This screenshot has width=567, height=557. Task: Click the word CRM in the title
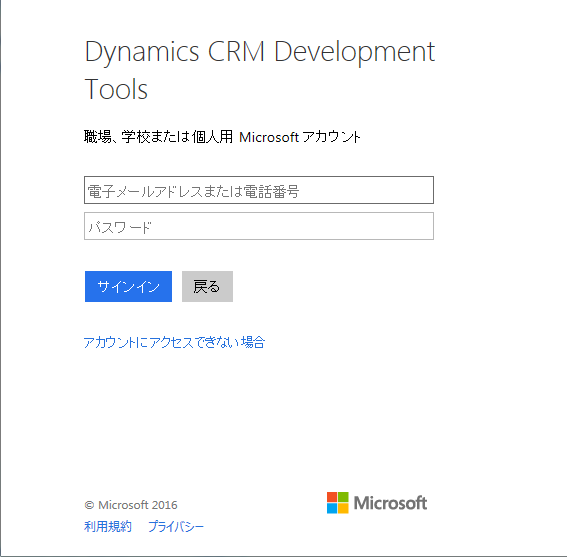point(236,51)
